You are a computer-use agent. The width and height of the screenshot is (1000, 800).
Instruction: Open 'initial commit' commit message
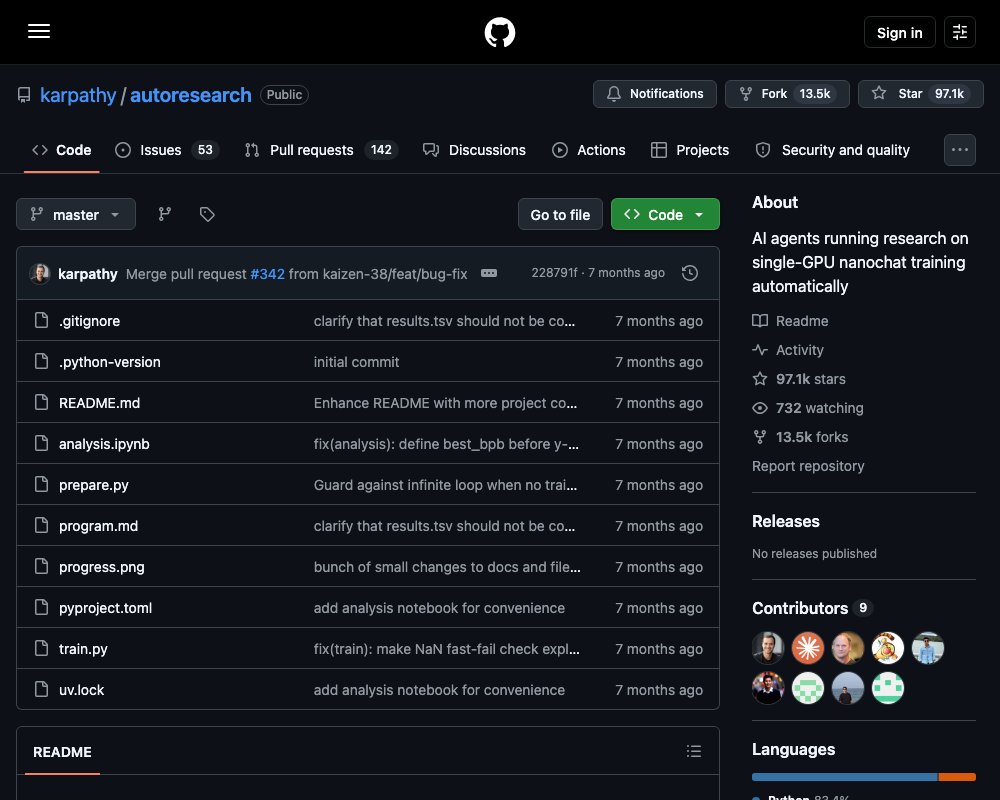pyautogui.click(x=356, y=362)
